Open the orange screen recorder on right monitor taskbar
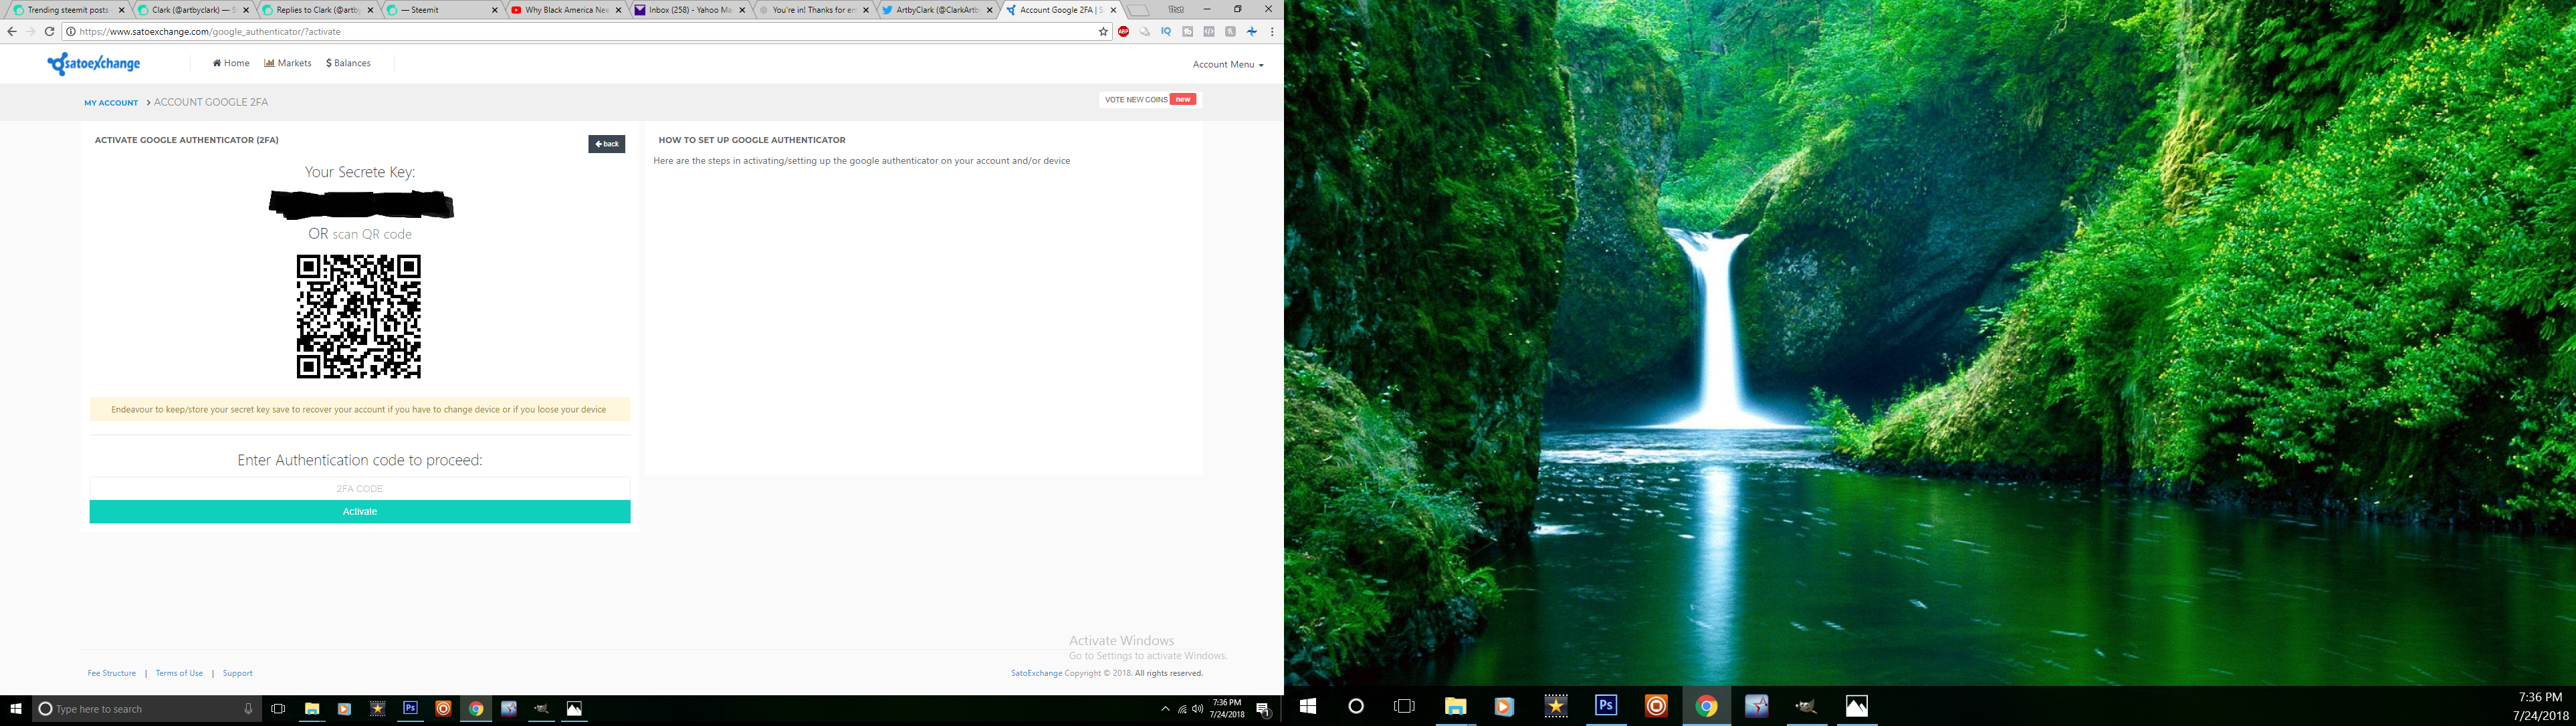Screen dimensions: 2576x726 pyautogui.click(x=1656, y=706)
